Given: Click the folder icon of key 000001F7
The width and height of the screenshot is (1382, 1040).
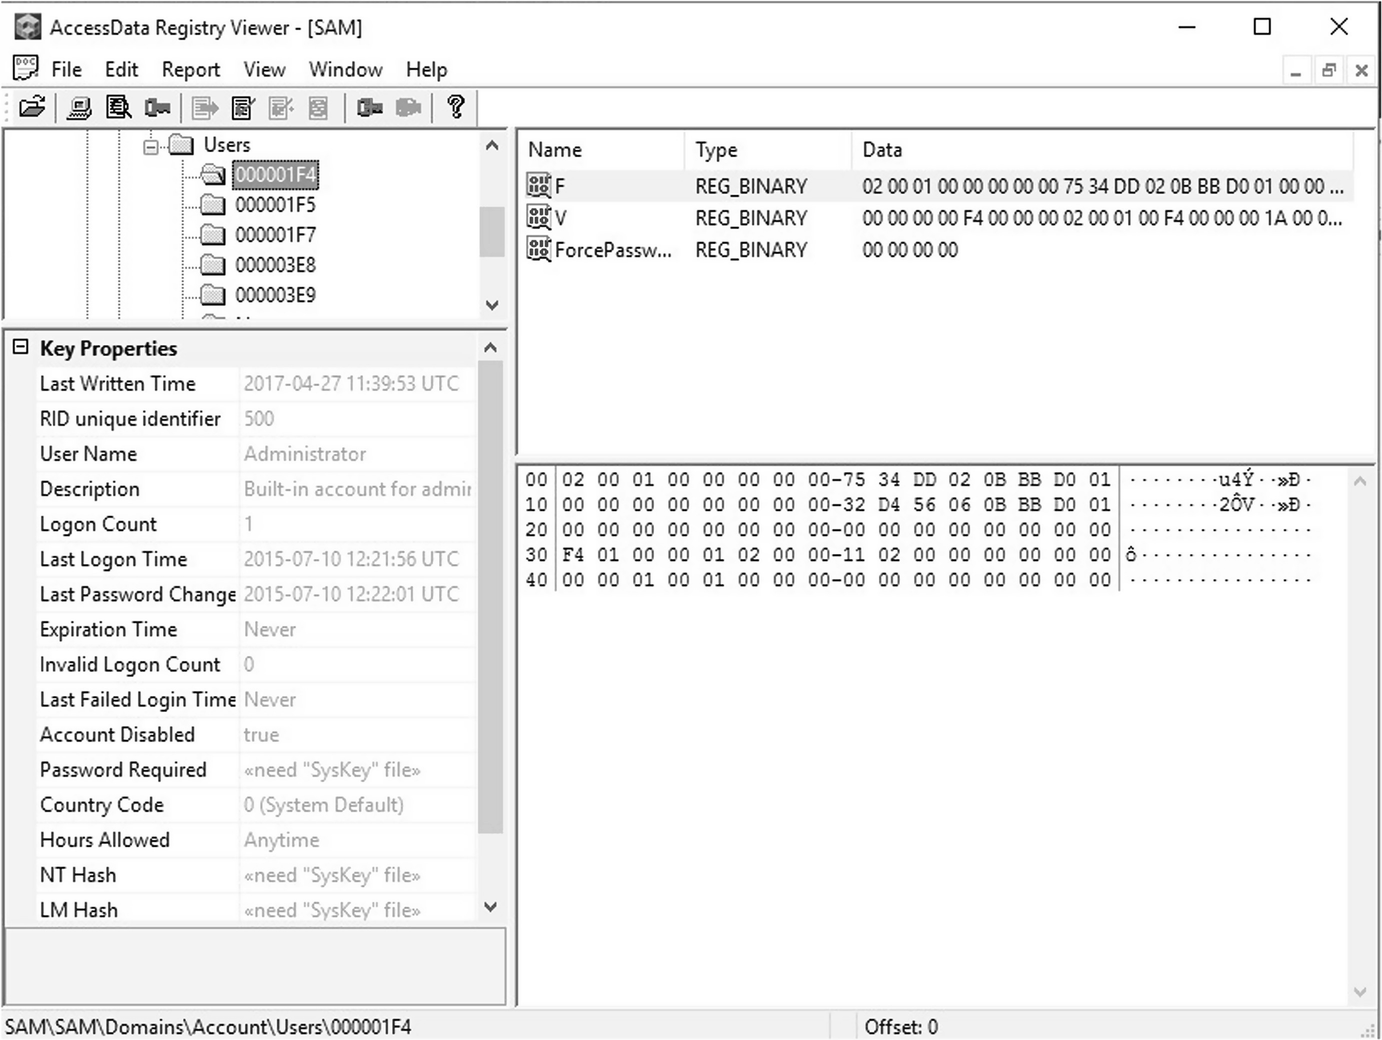Looking at the screenshot, I should point(213,235).
